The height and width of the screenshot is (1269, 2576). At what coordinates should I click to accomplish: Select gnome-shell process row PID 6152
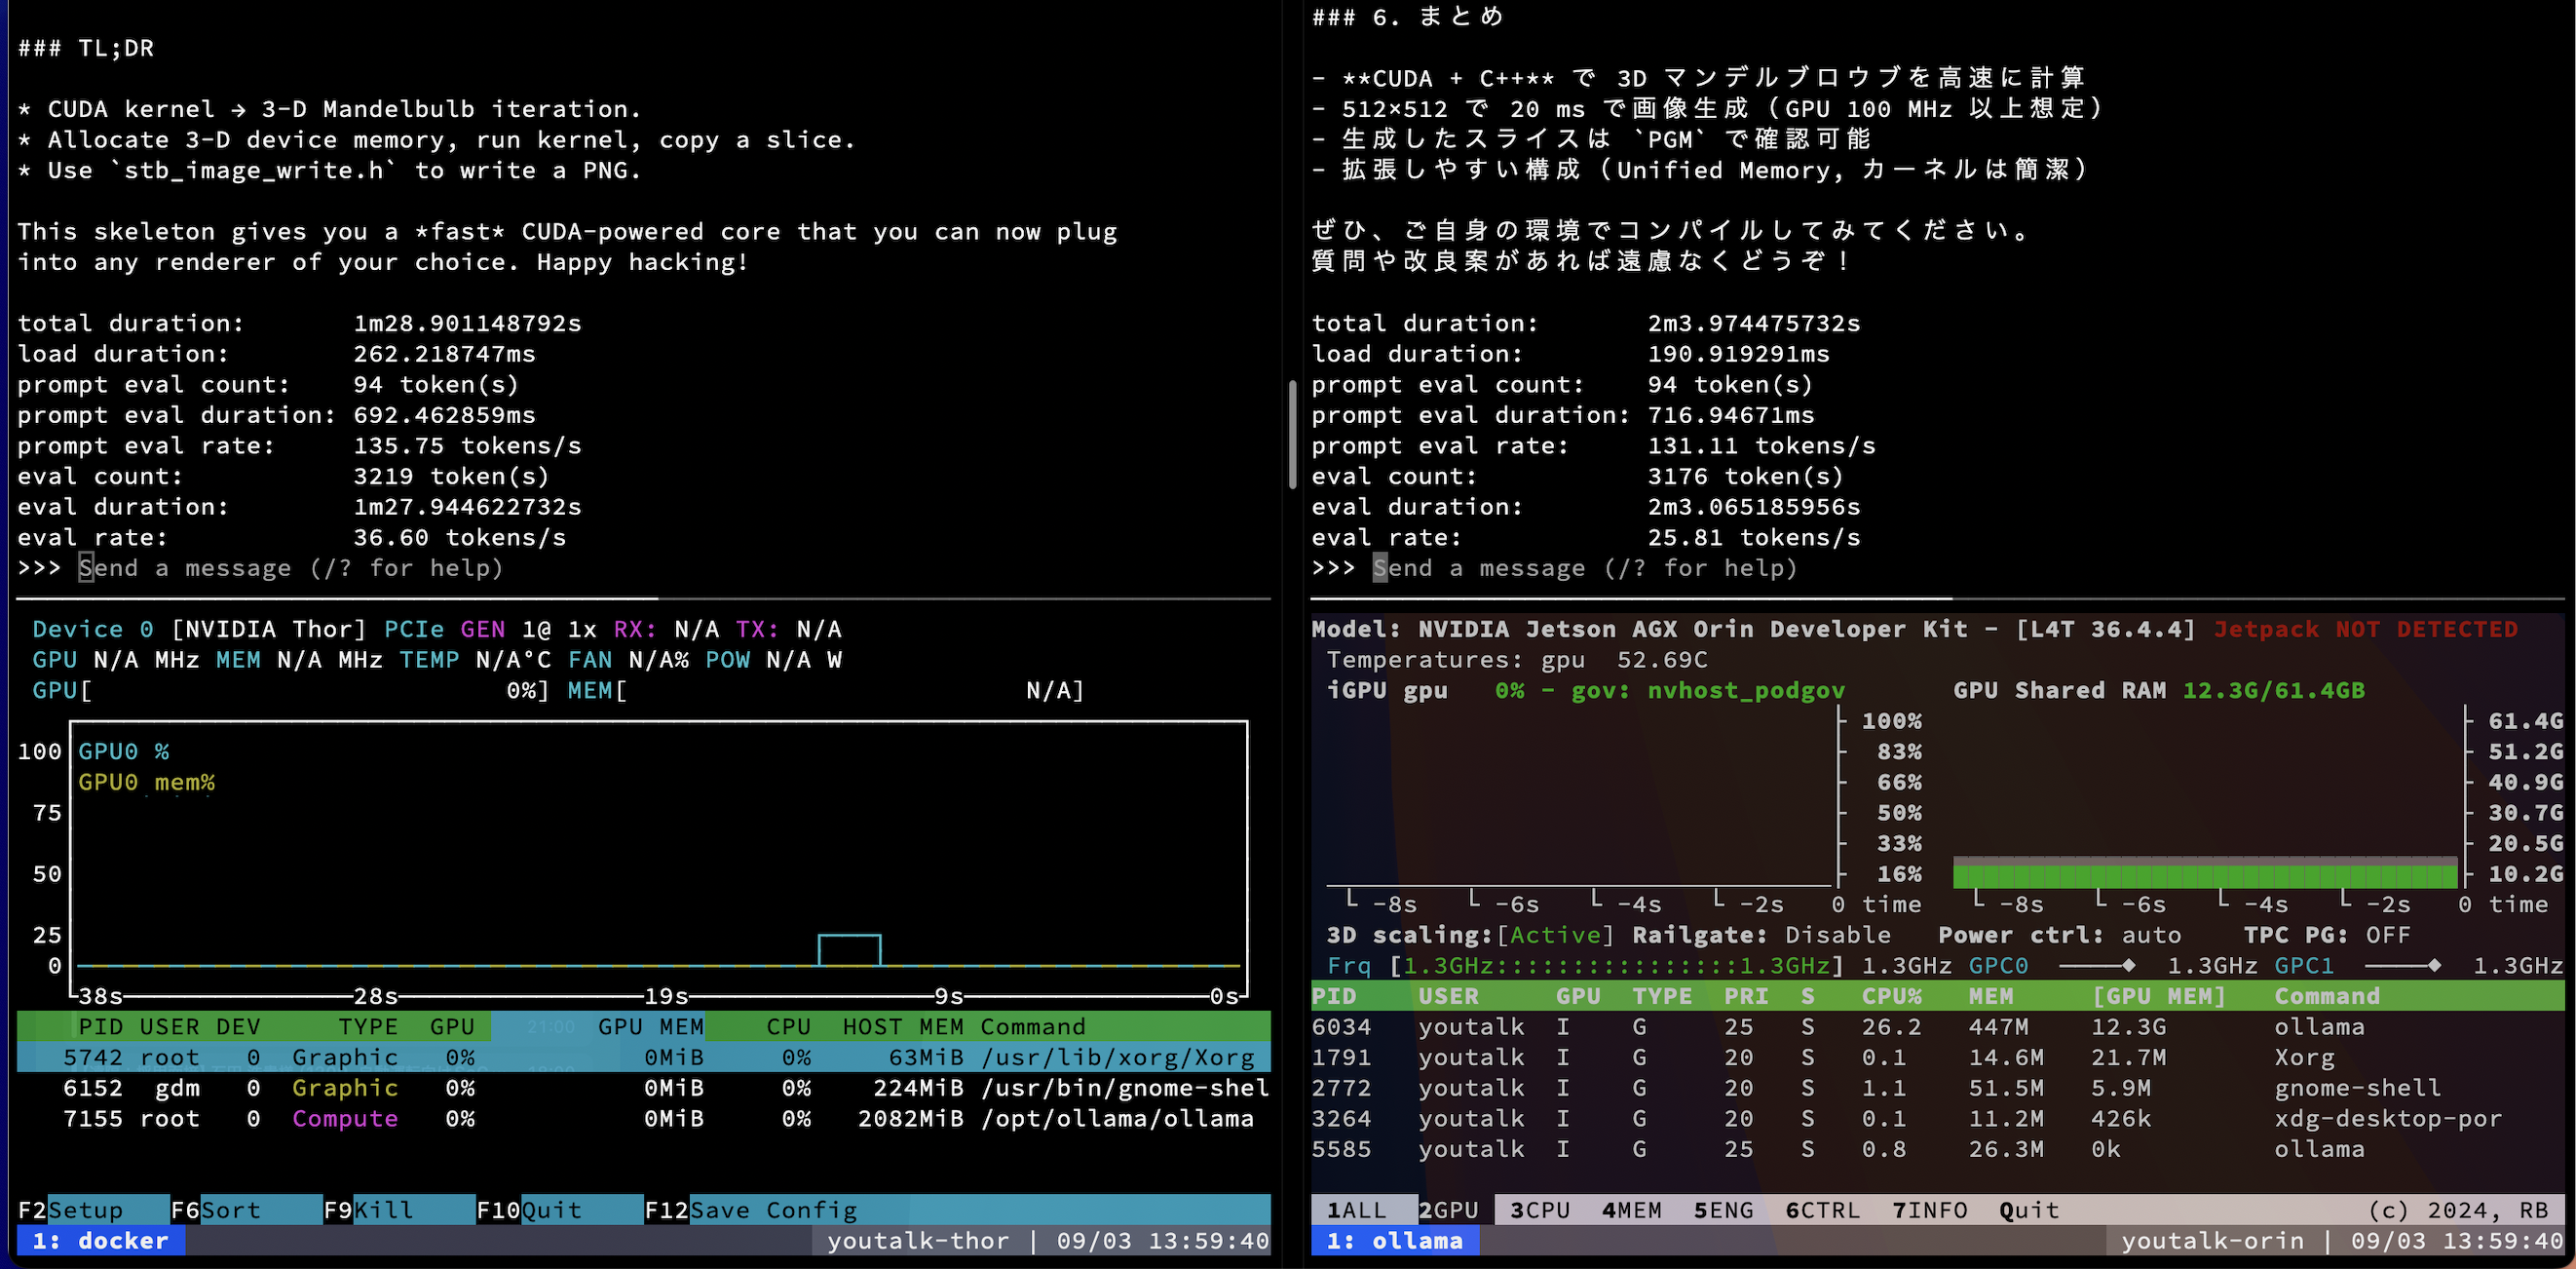click(644, 1088)
